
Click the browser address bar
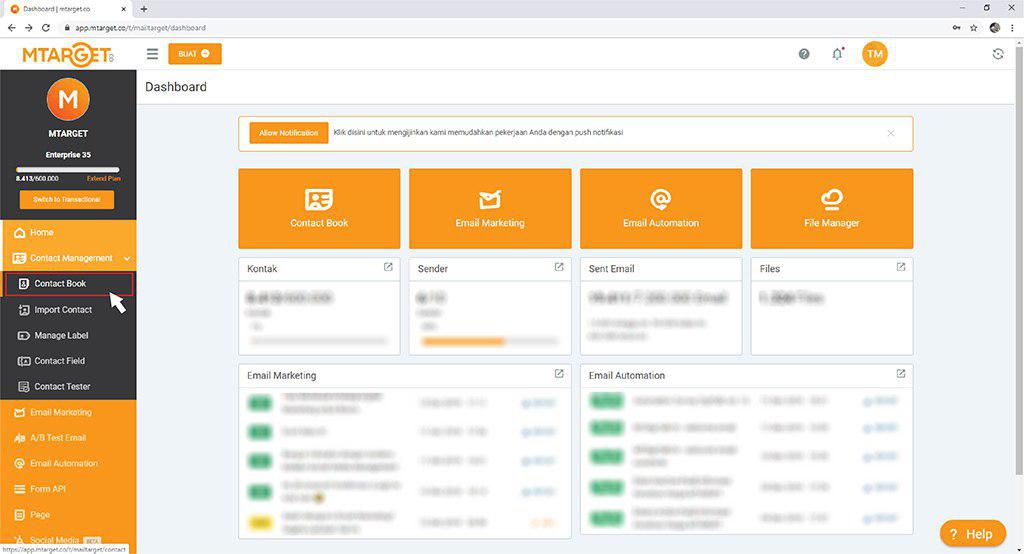click(503, 27)
